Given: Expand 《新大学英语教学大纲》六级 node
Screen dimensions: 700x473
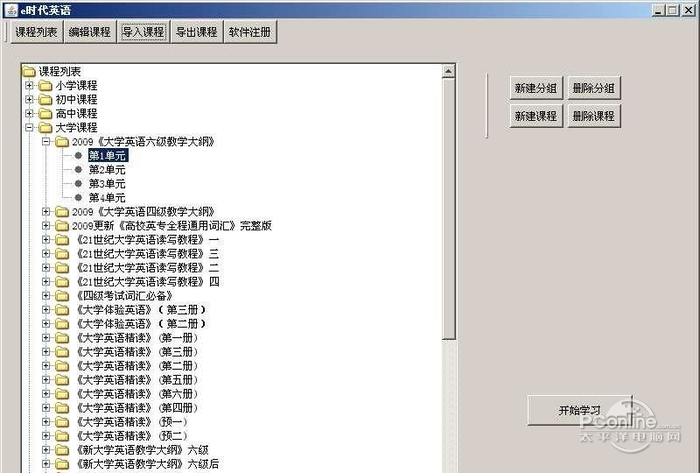Looking at the screenshot, I should point(46,450).
